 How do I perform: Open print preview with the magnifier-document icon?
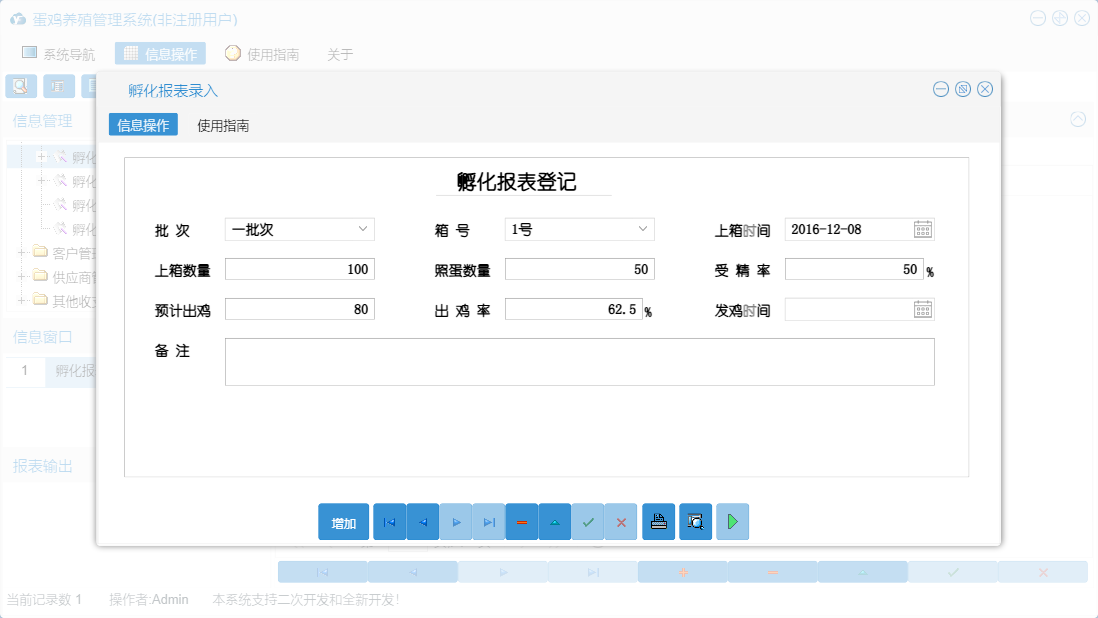pos(695,521)
